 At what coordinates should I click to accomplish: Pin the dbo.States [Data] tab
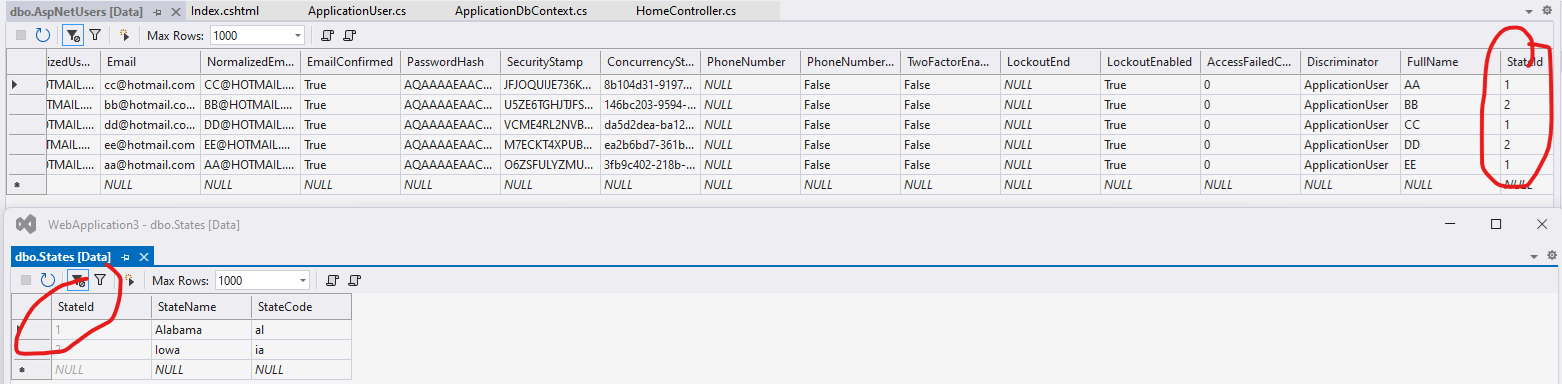click(x=125, y=257)
